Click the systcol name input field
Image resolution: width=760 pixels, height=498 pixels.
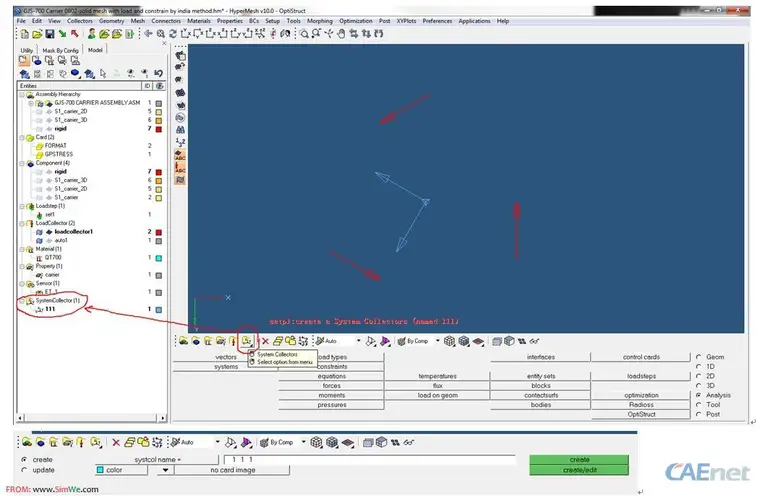[x=370, y=459]
